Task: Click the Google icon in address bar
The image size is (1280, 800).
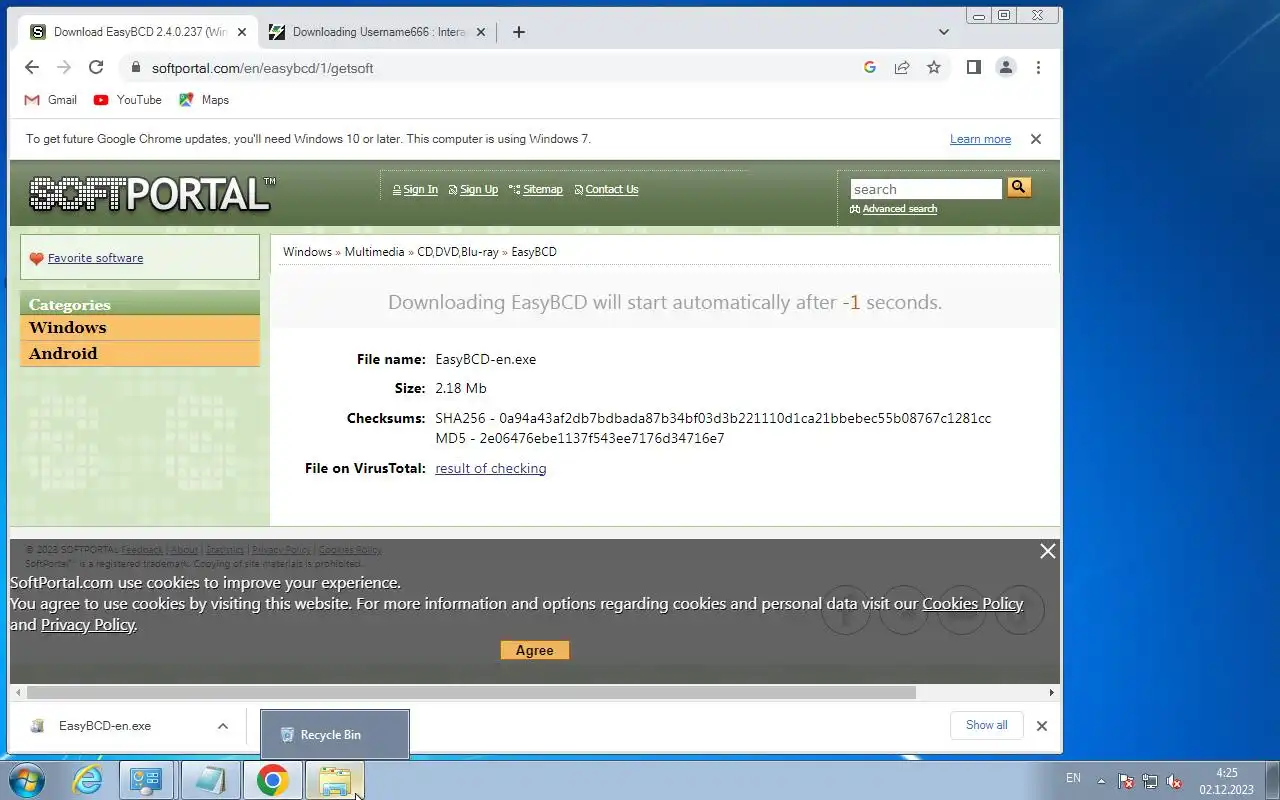Action: tap(870, 67)
